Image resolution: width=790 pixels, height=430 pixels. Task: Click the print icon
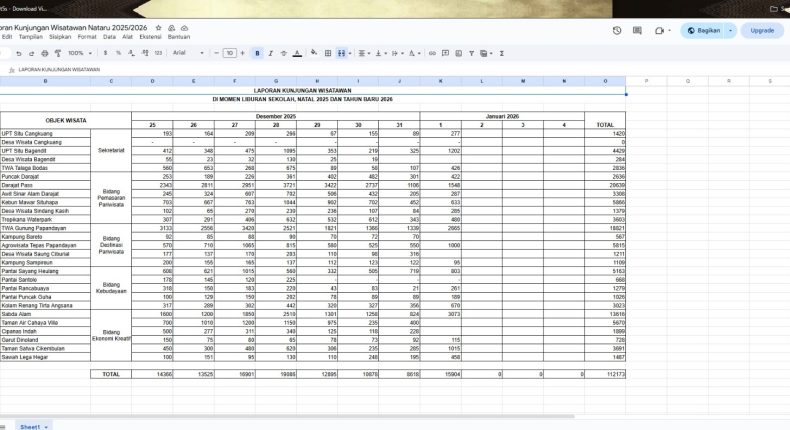[x=46, y=53]
